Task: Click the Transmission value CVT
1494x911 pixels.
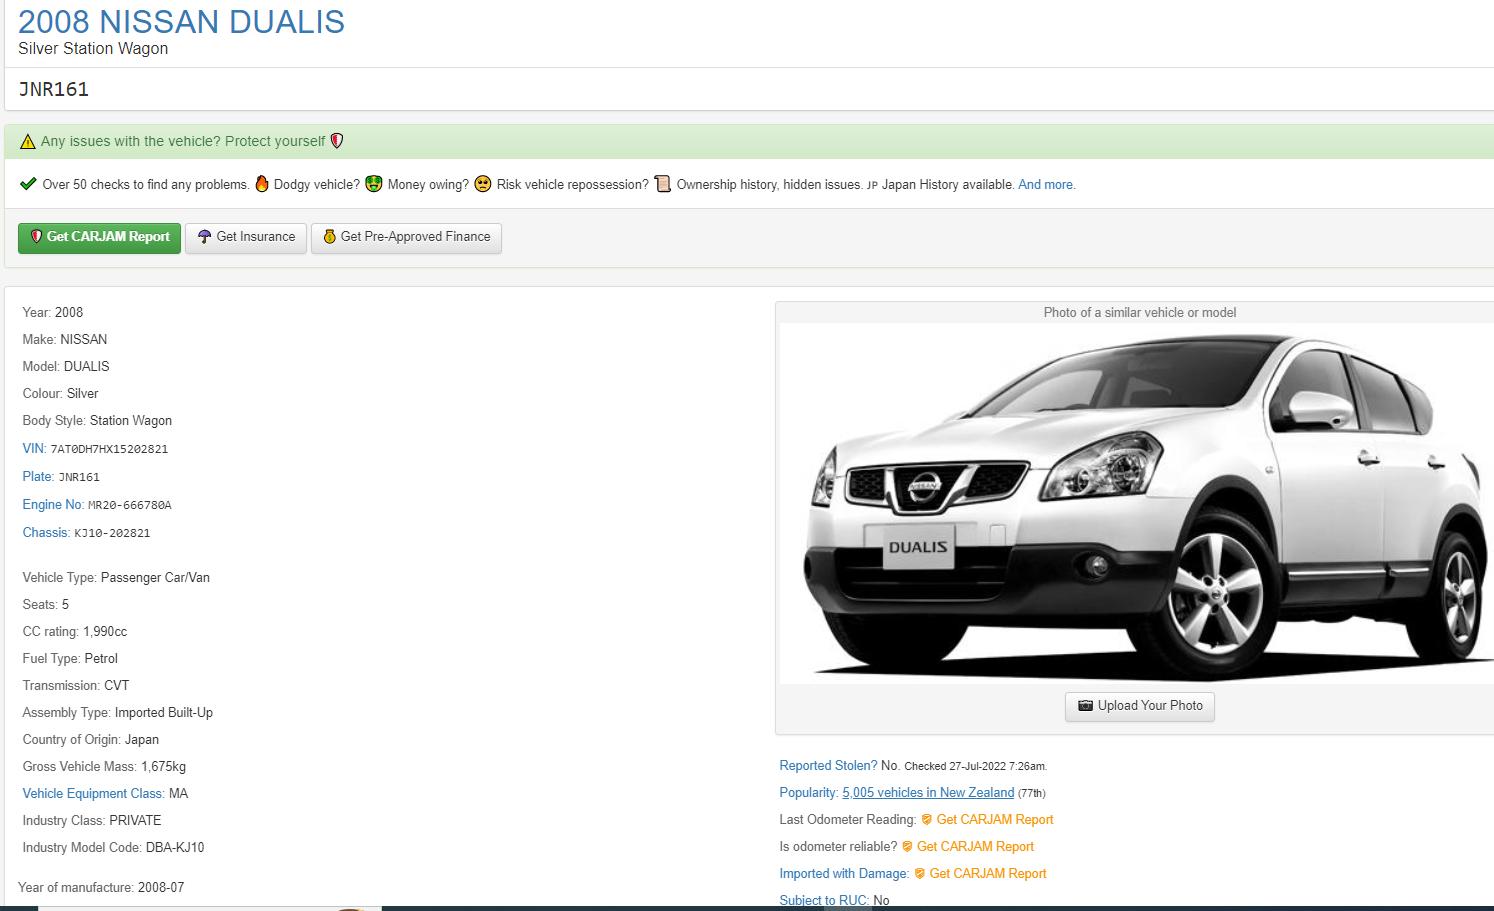Action: pos(117,686)
